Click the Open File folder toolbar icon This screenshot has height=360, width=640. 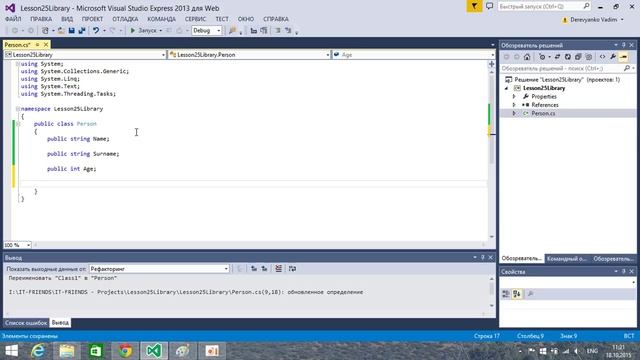click(x=61, y=31)
